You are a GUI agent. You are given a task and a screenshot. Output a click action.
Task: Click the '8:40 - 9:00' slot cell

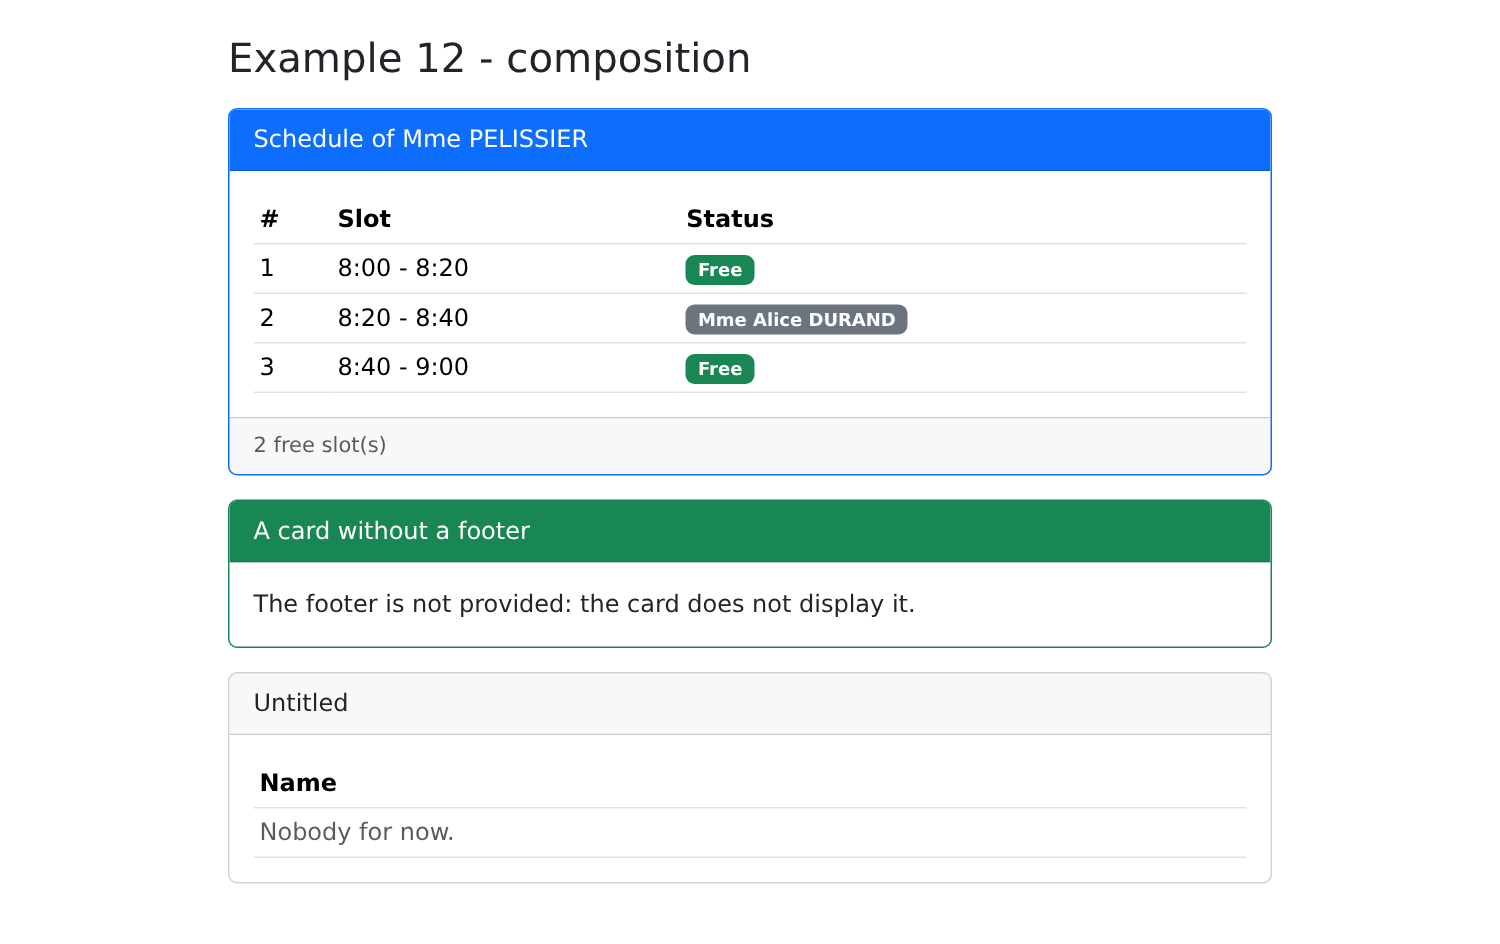[x=506, y=367]
